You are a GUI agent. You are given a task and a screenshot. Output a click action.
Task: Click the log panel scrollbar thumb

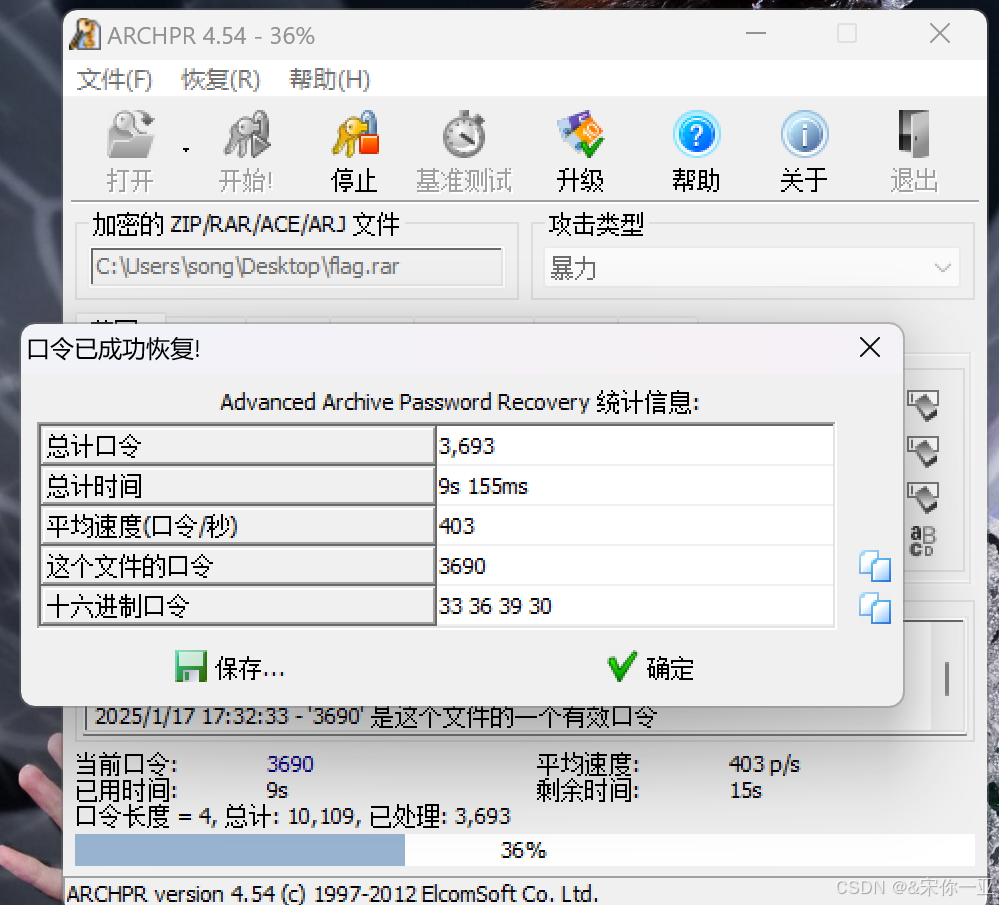coord(947,678)
